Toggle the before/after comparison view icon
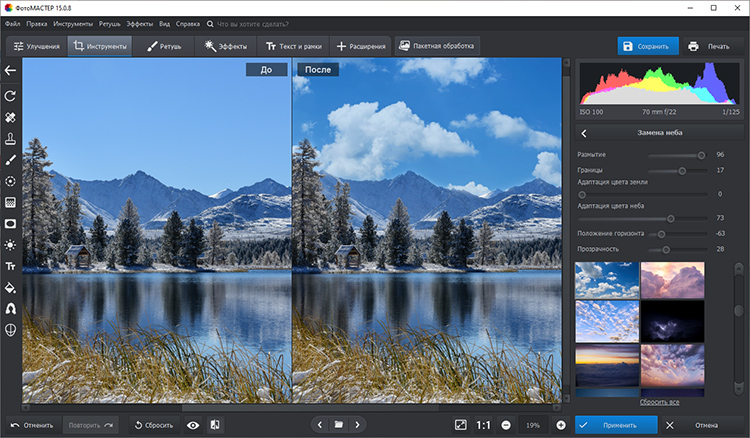Viewport: 750px width, 438px height. pyautogui.click(x=216, y=425)
